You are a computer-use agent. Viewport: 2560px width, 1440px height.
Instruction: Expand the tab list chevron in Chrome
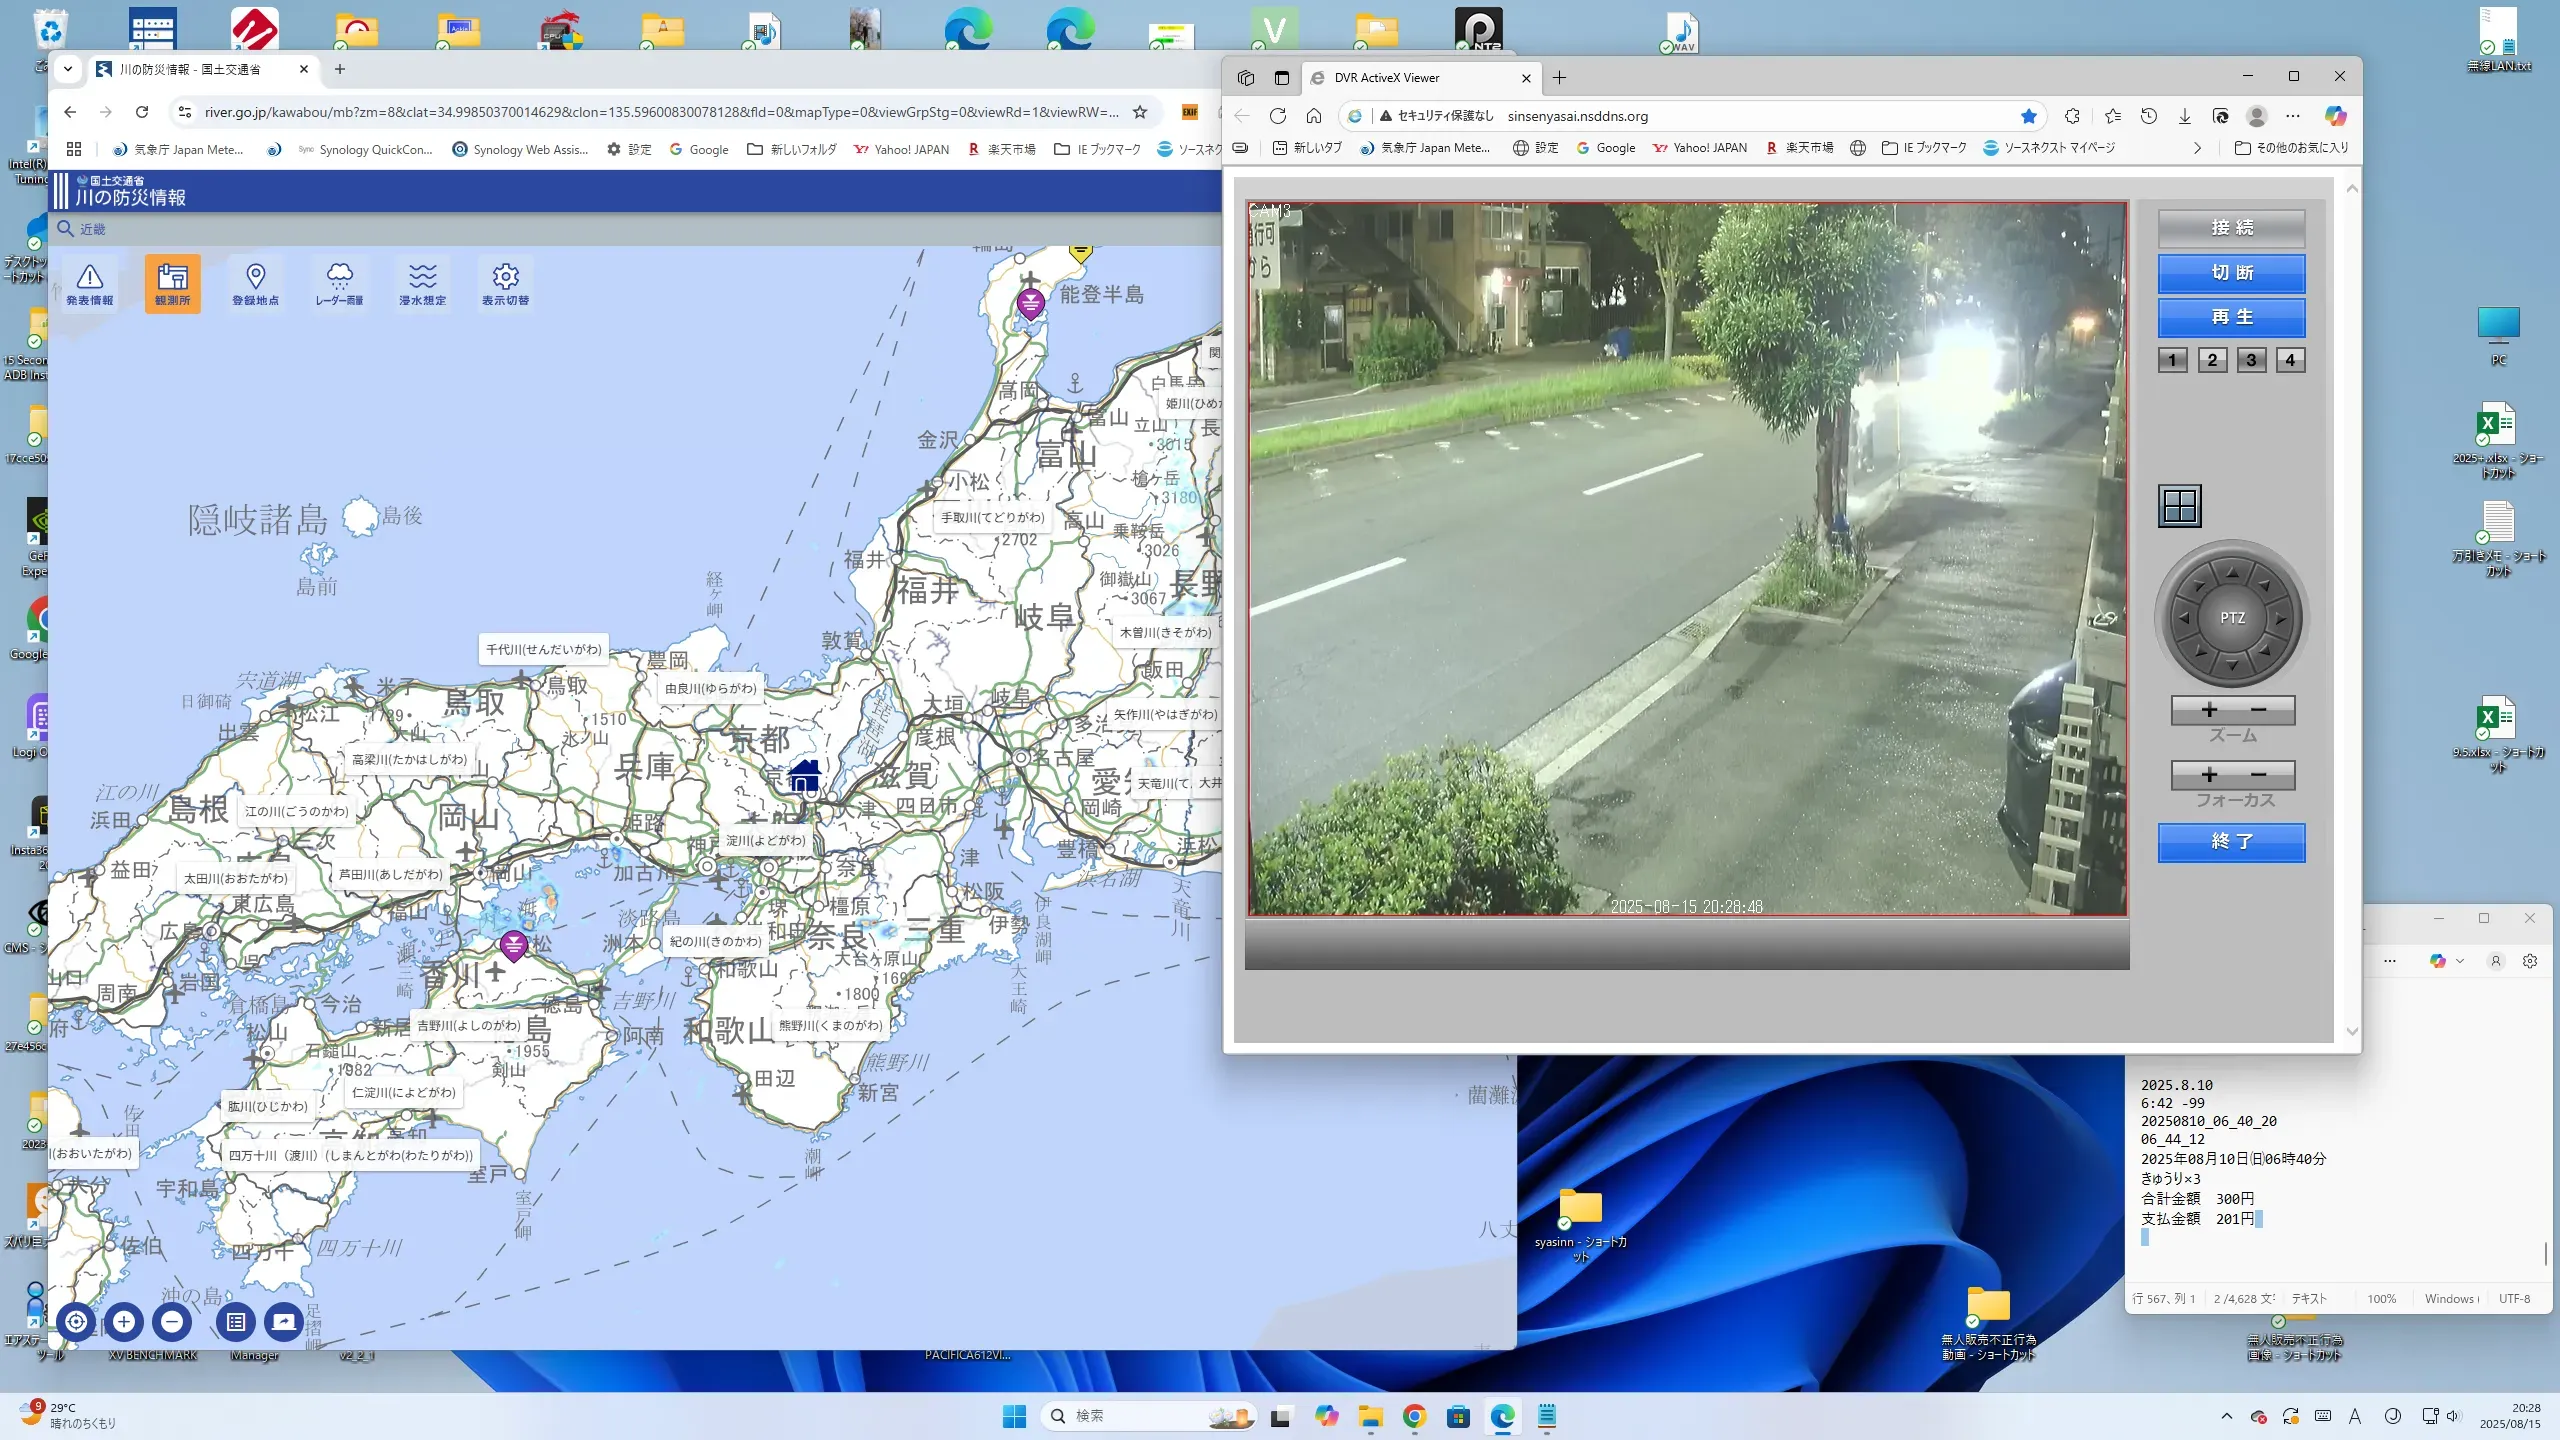tap(68, 69)
